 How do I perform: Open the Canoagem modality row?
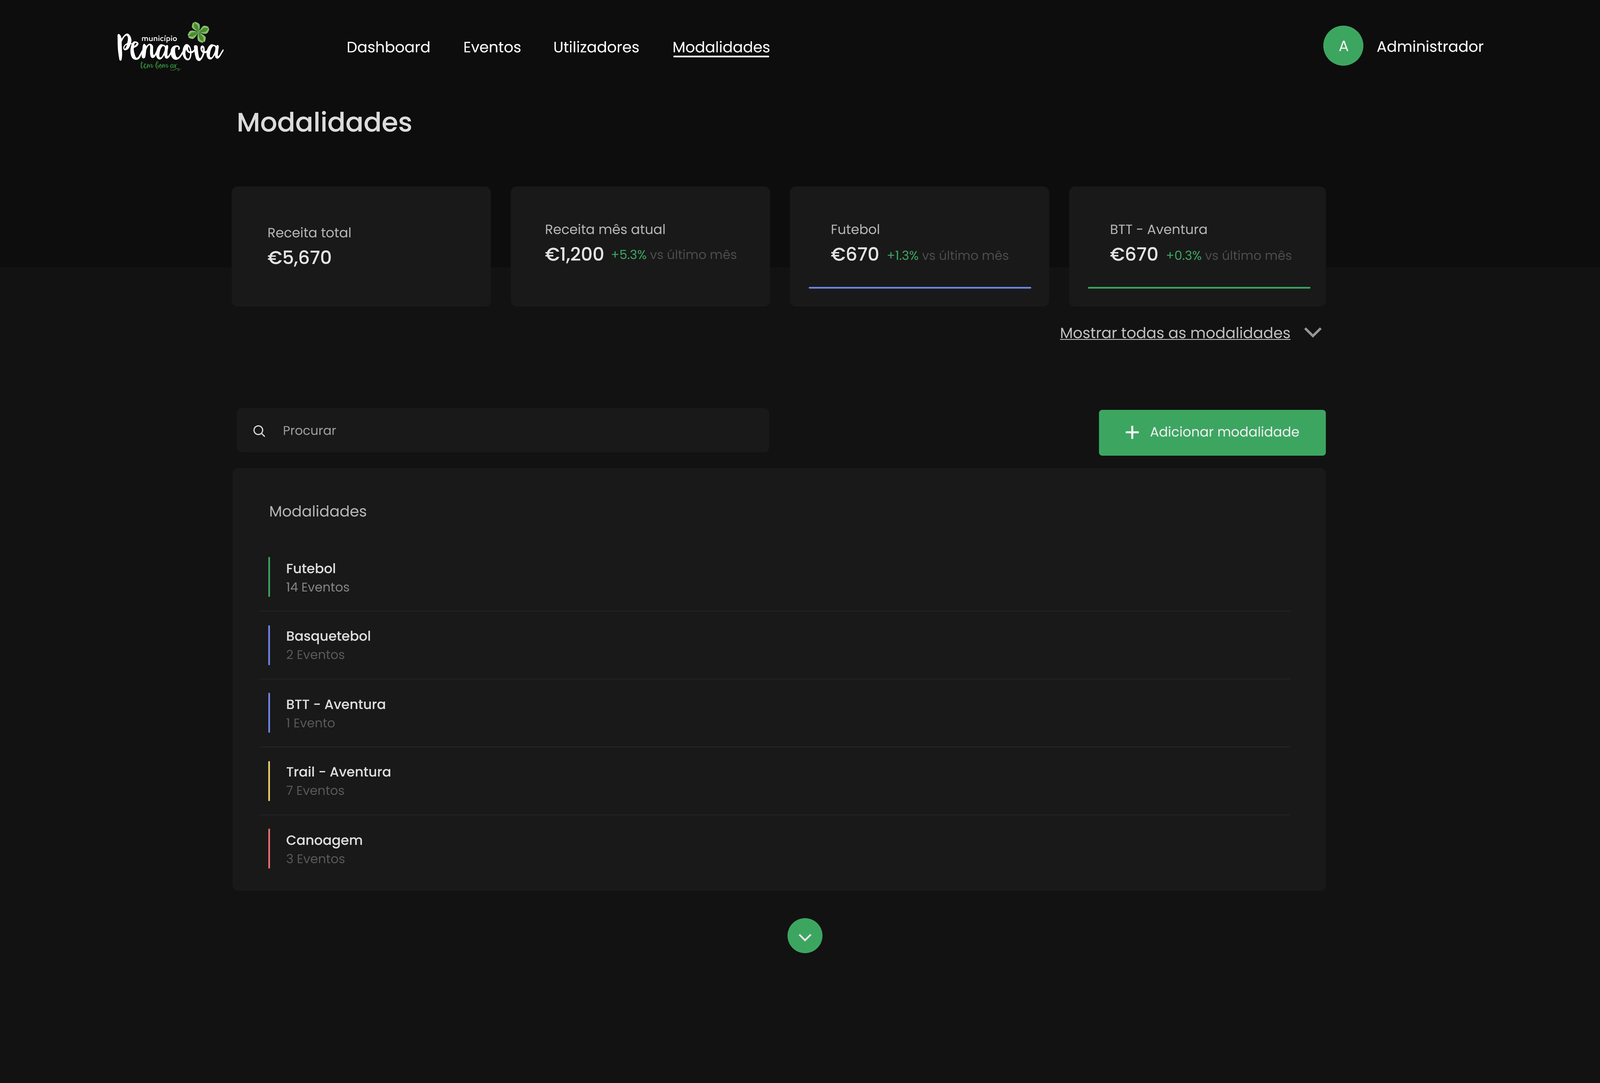(324, 849)
